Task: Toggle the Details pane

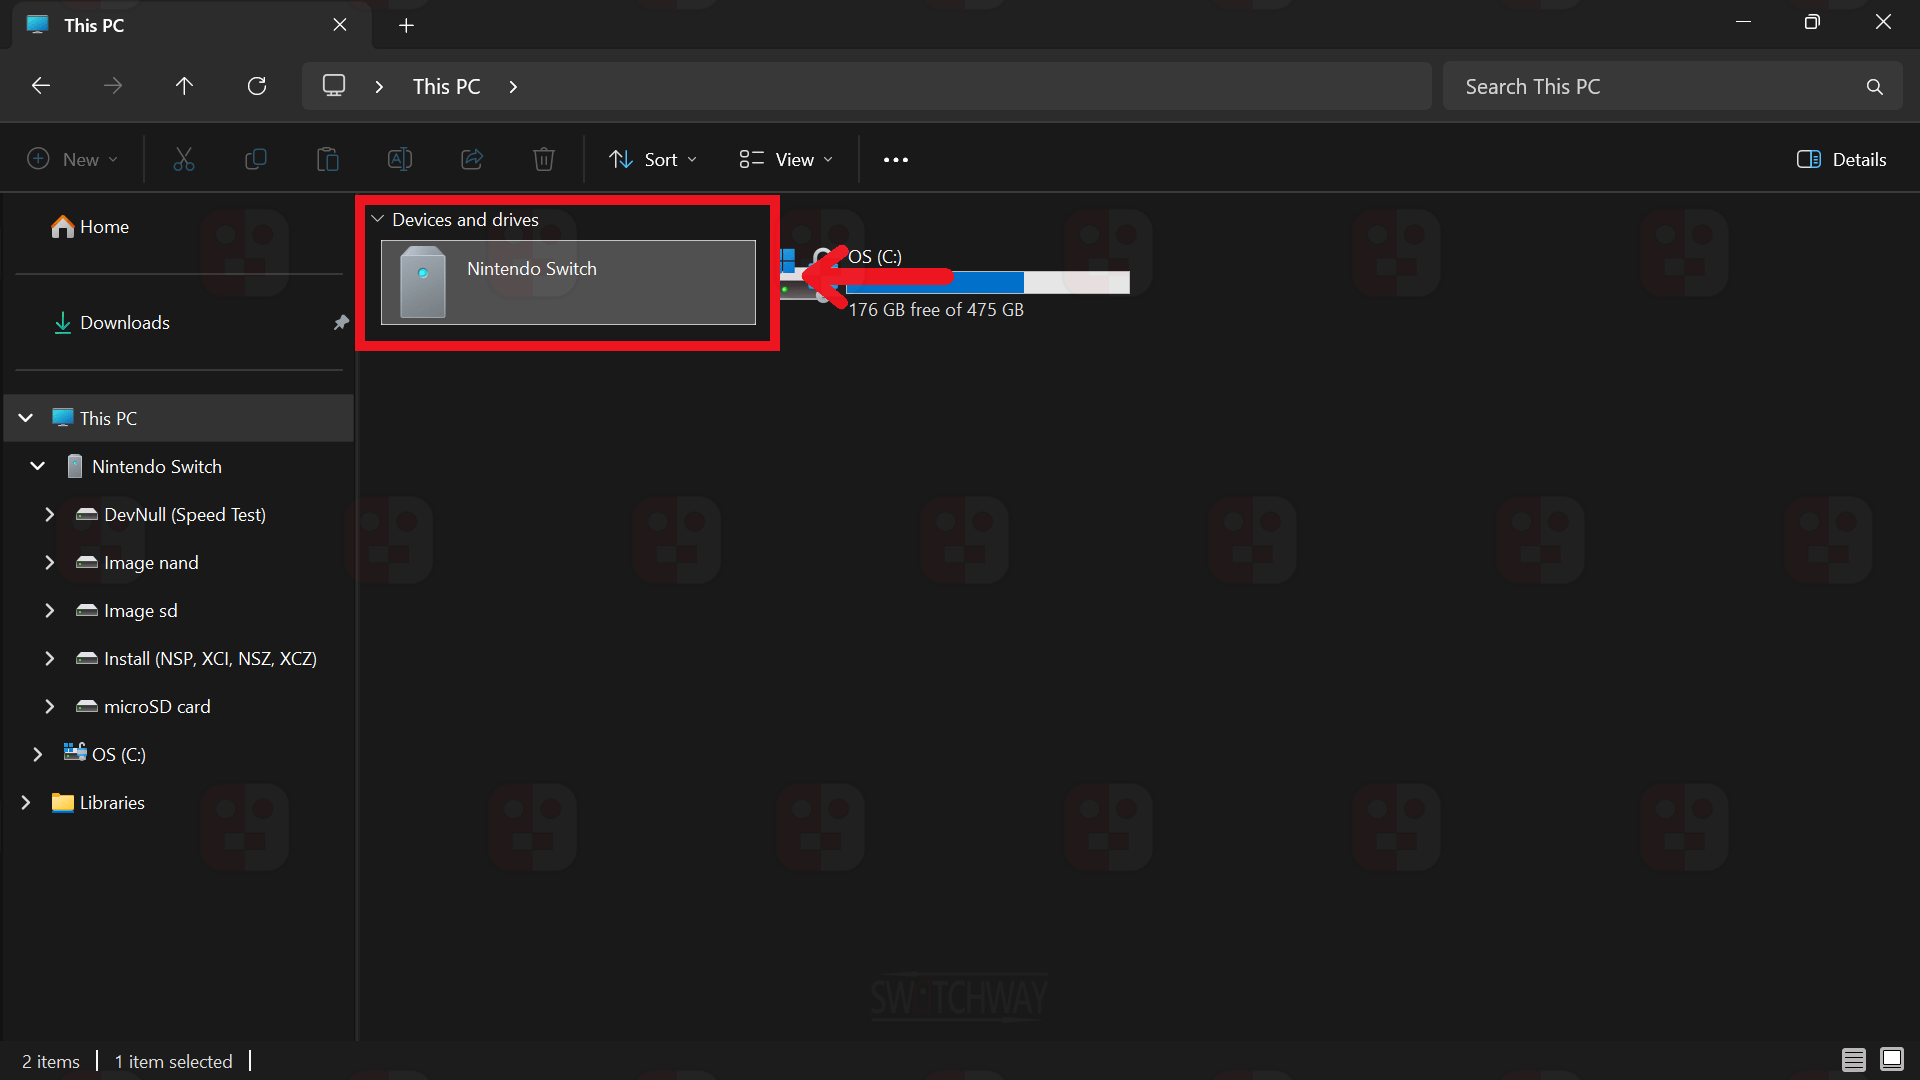Action: tap(1841, 159)
